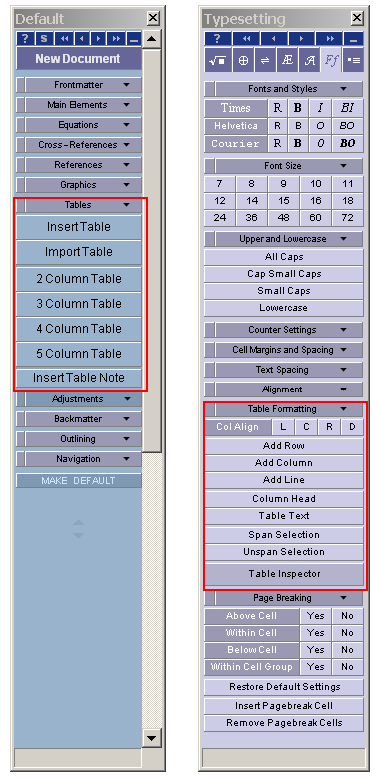Select No for Within Cell Group
Image resolution: width=378 pixels, height=779 pixels.
tap(347, 666)
